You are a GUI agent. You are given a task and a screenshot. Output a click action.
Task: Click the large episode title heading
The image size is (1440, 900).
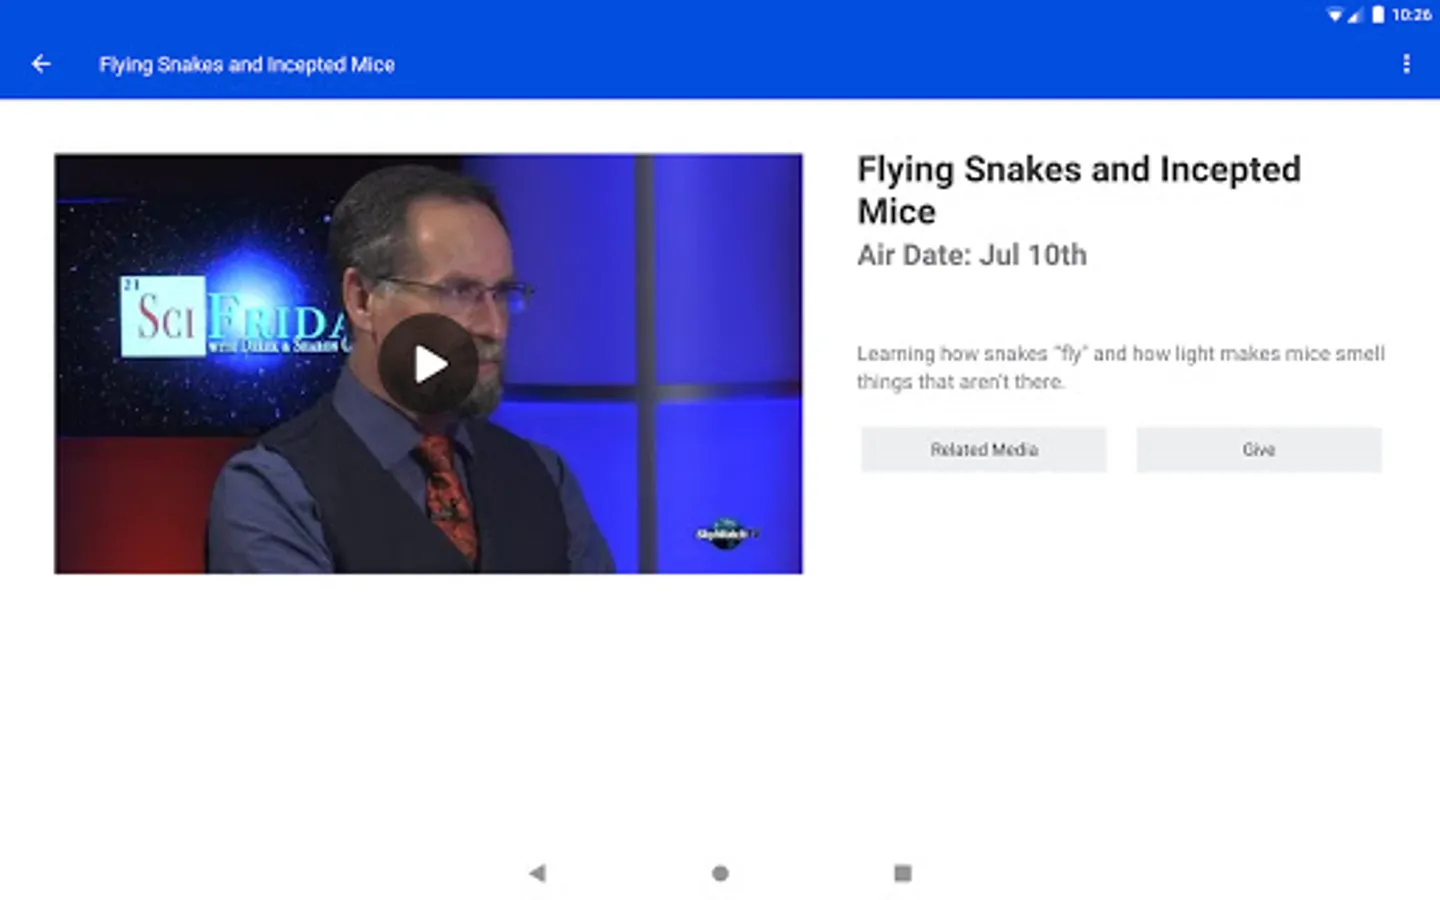click(x=1079, y=190)
